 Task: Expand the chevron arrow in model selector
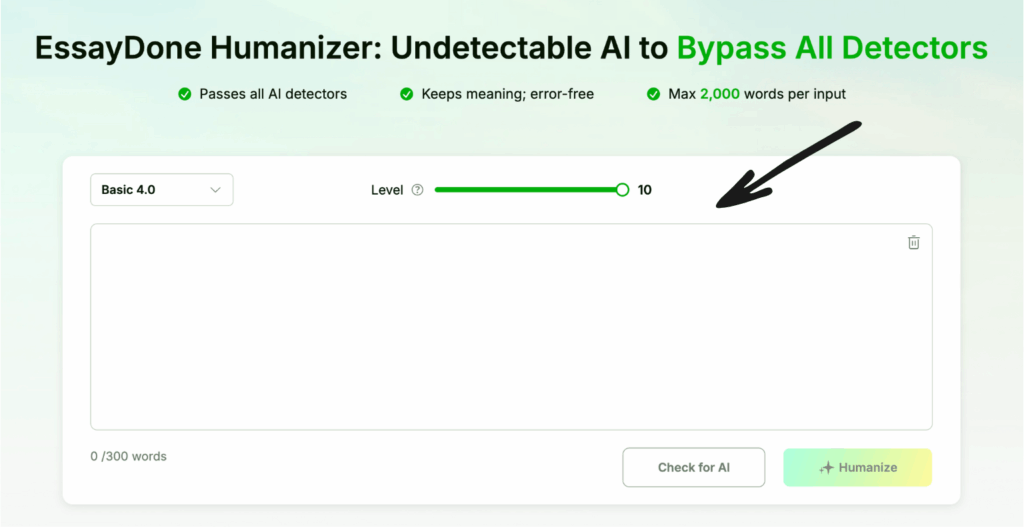(x=215, y=190)
